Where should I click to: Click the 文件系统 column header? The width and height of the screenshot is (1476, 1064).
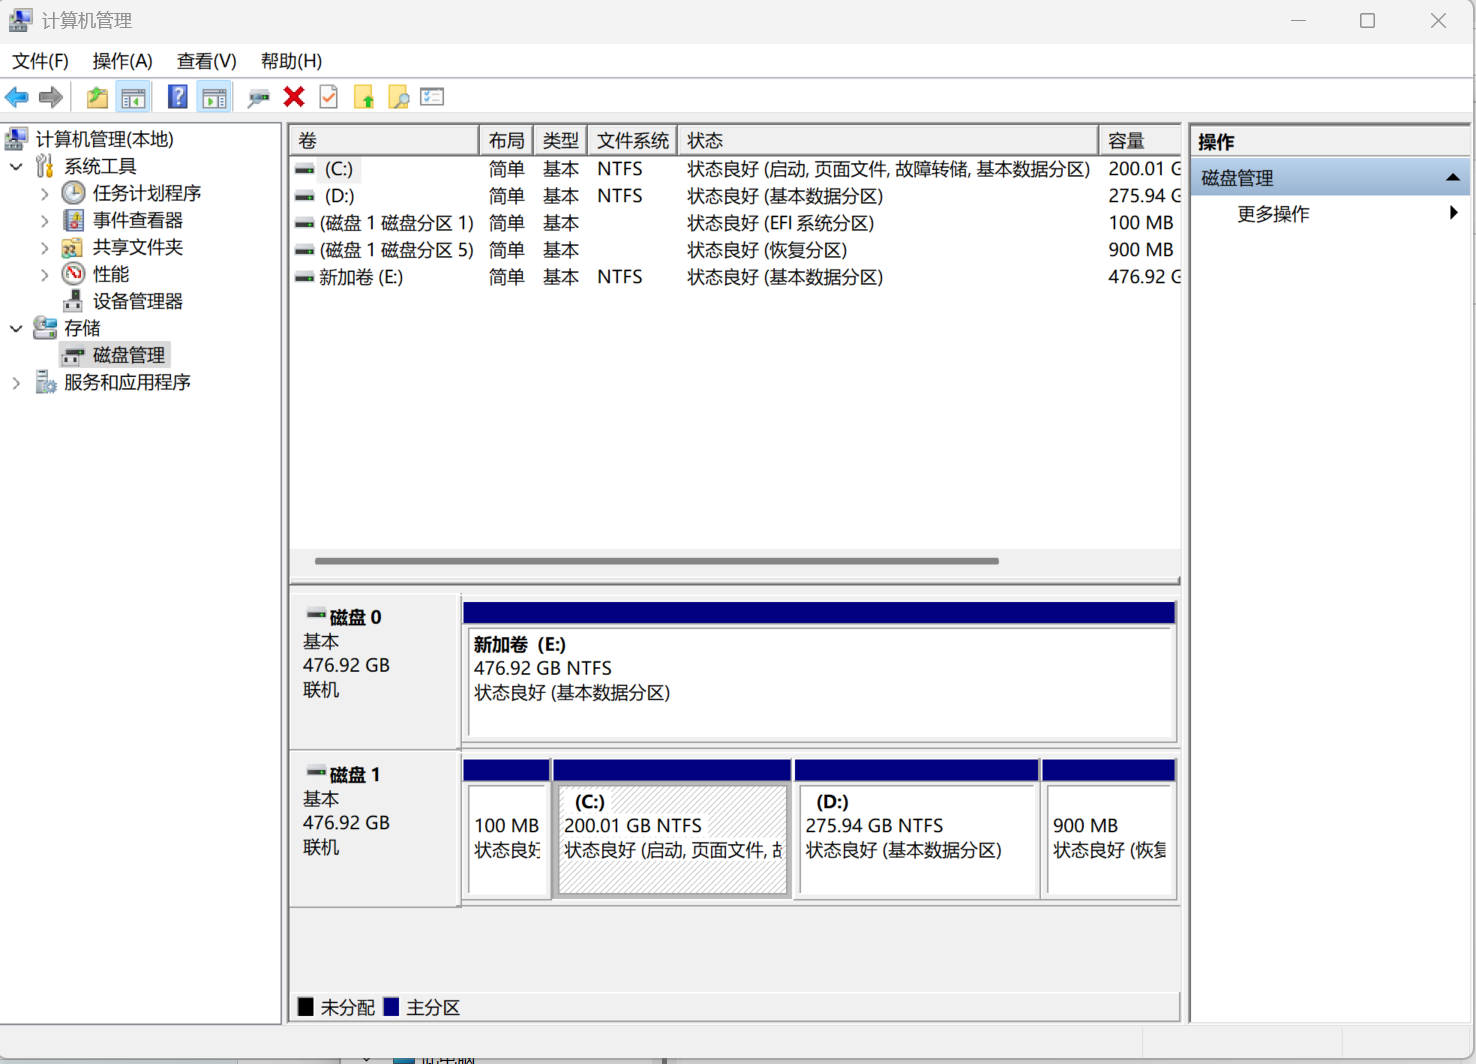(632, 140)
